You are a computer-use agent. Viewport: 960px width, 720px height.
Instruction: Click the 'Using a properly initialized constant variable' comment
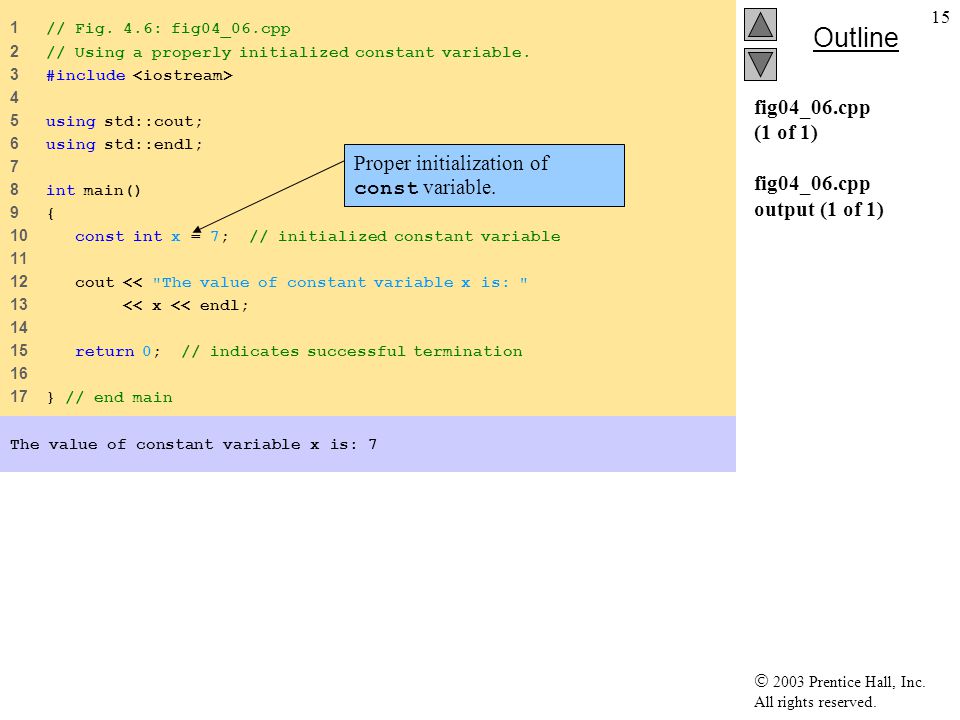click(x=288, y=53)
